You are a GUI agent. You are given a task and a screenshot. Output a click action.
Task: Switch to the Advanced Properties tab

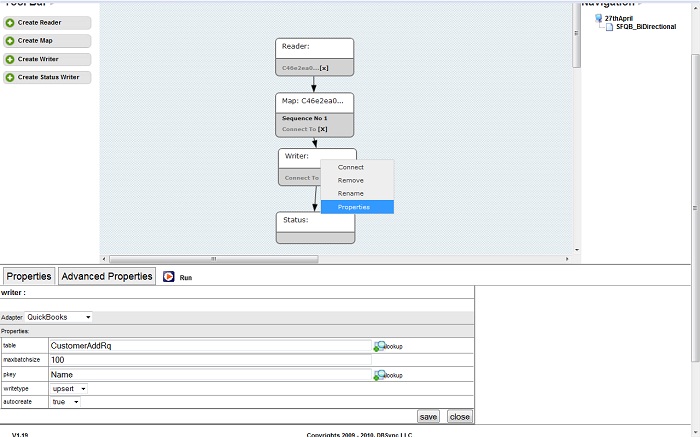coord(107,276)
